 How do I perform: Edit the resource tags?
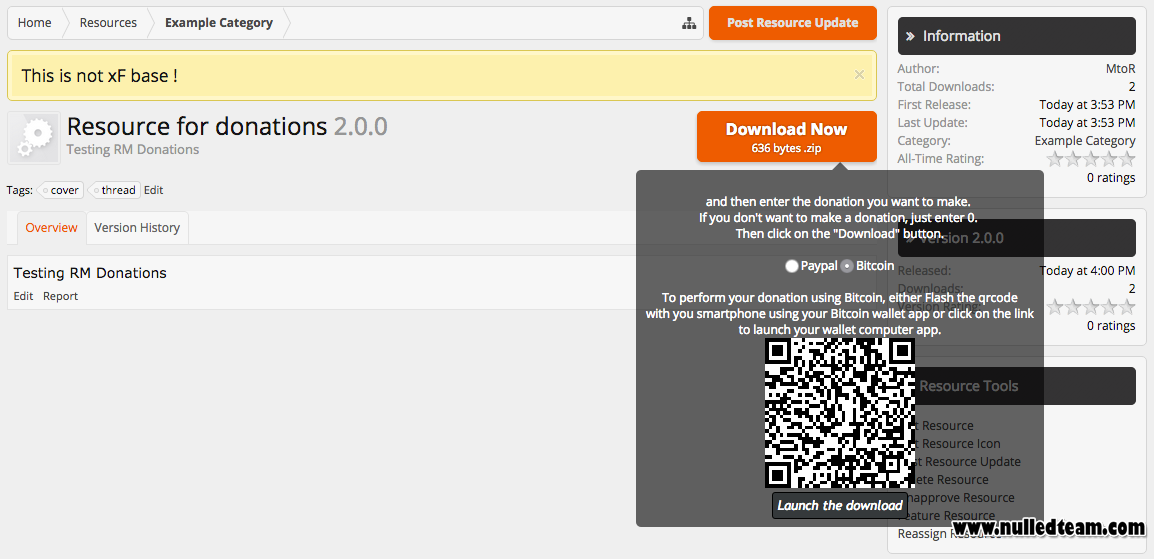153,190
